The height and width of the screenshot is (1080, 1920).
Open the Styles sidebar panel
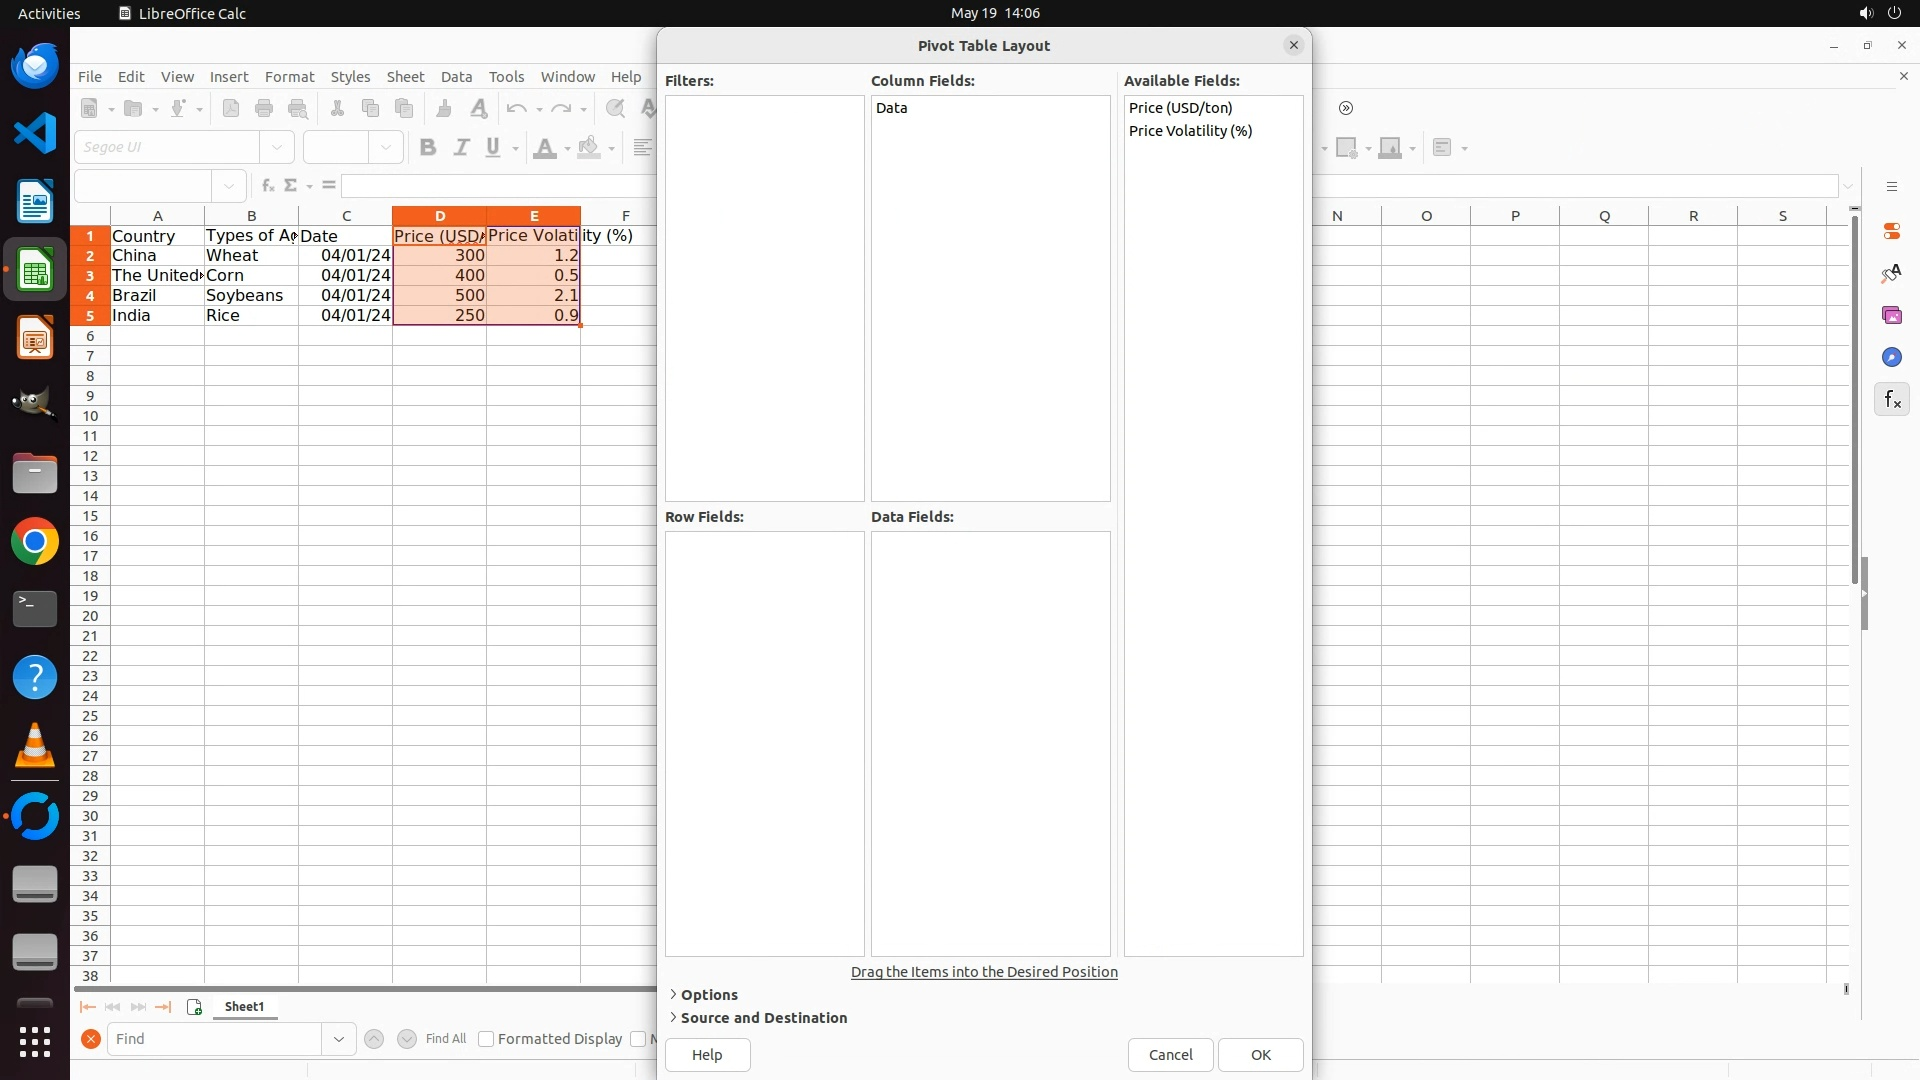1891,274
